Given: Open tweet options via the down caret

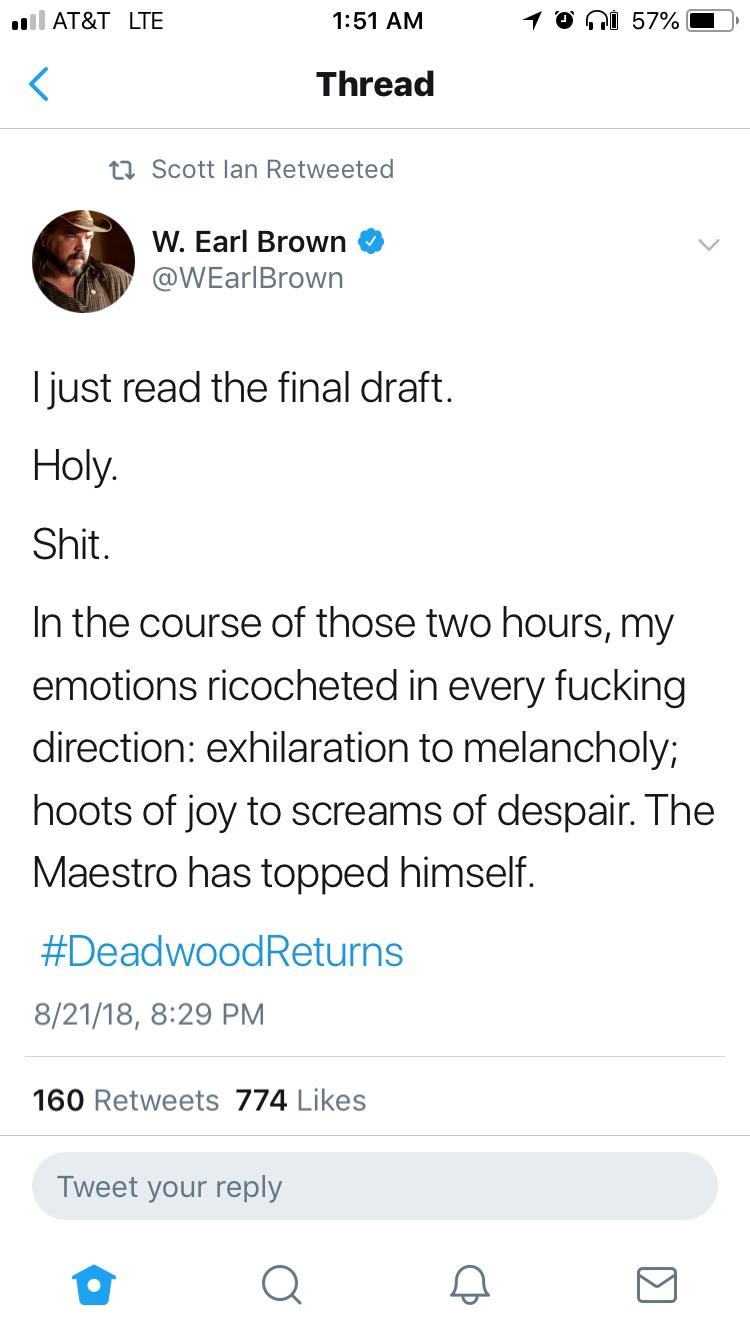Looking at the screenshot, I should coord(709,244).
